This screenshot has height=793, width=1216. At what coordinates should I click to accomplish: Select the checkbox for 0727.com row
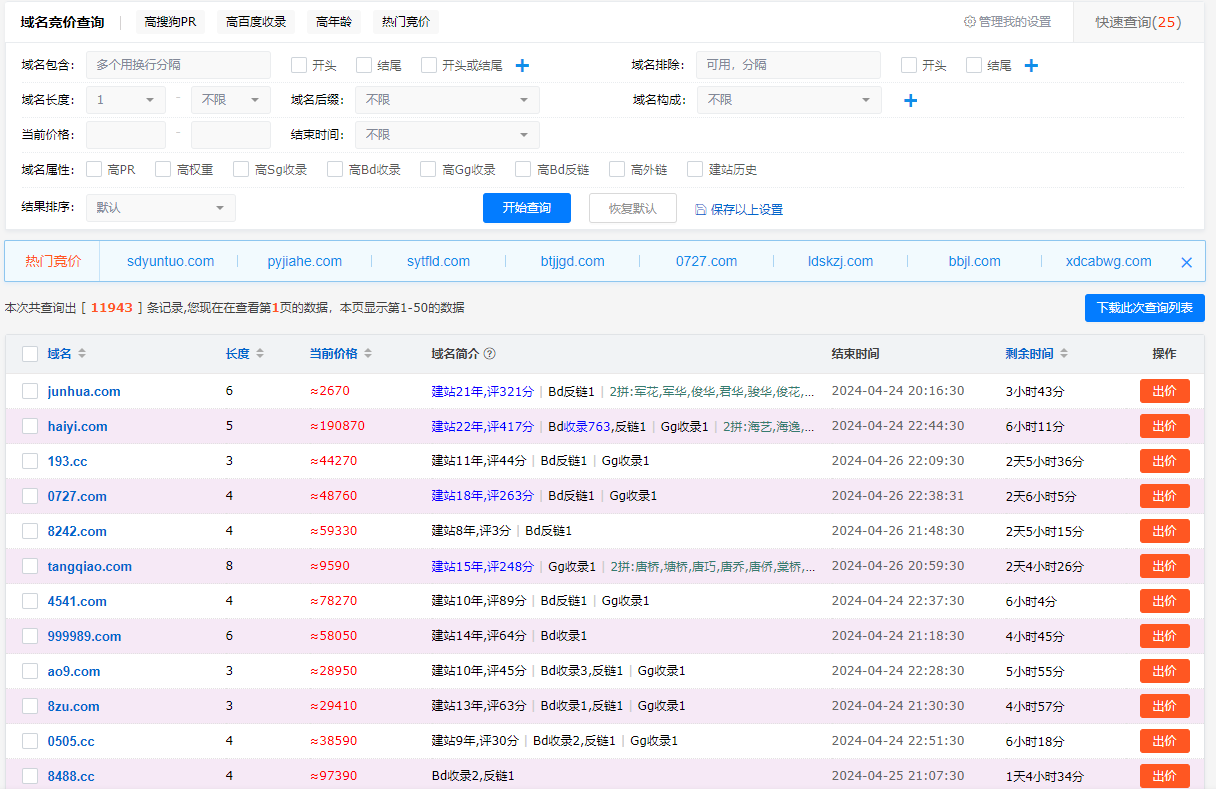click(30, 496)
